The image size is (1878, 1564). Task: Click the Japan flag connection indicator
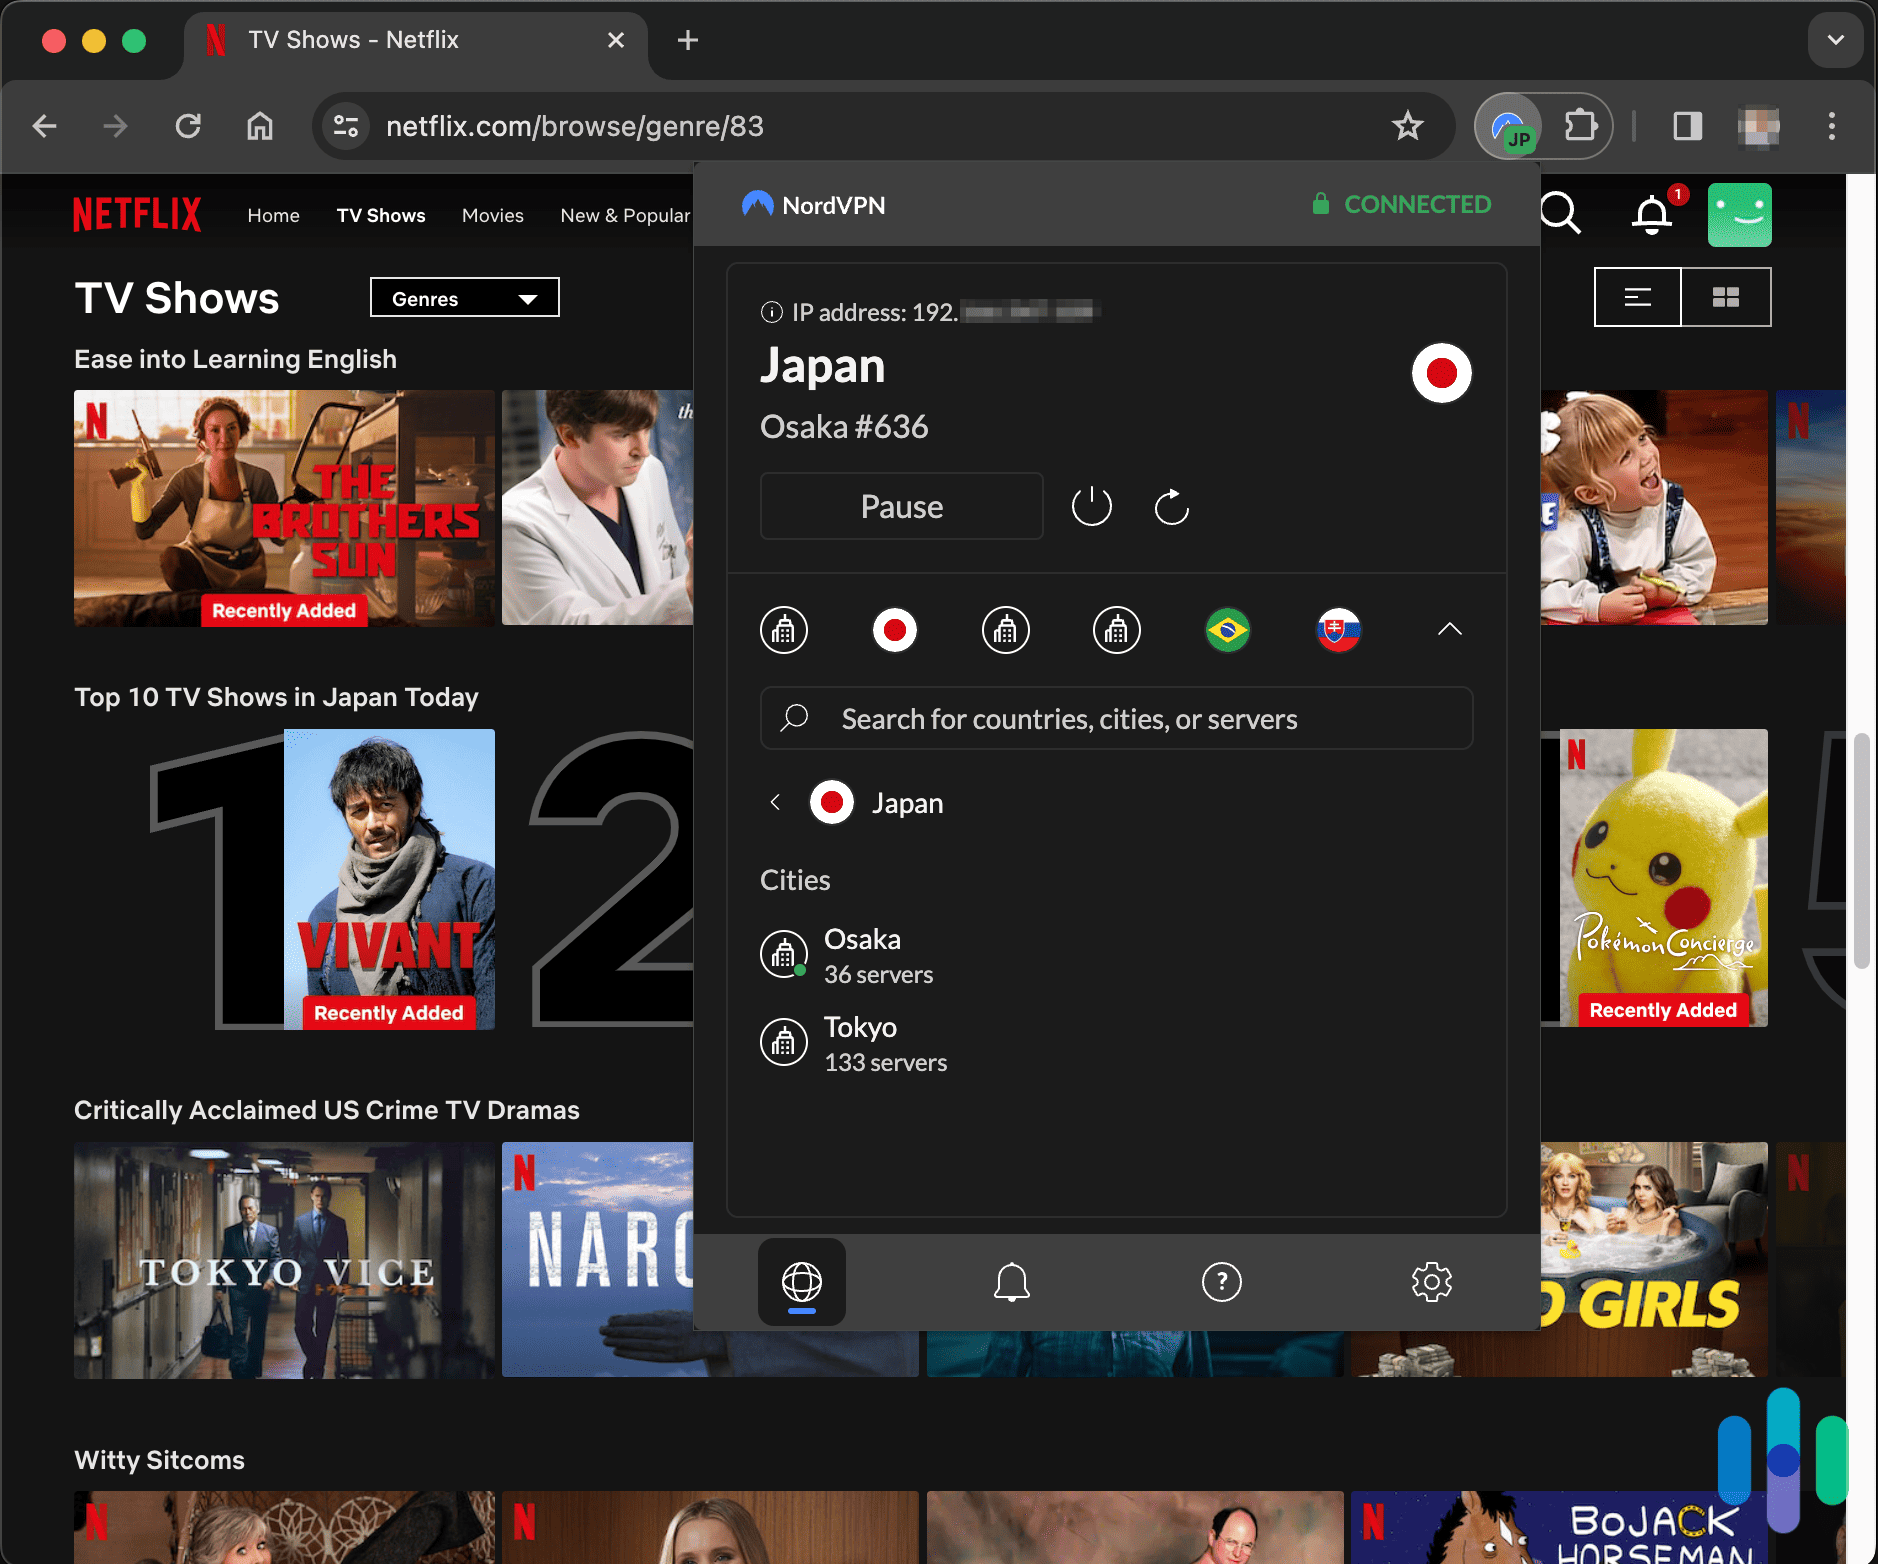click(x=1440, y=372)
